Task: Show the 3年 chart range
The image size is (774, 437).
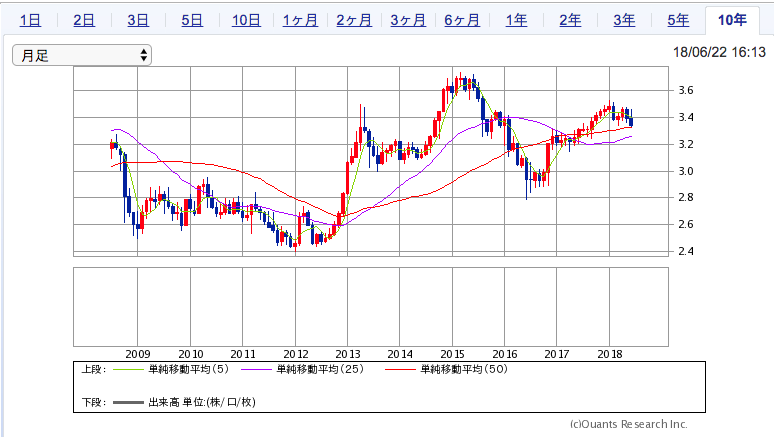Action: pos(624,20)
